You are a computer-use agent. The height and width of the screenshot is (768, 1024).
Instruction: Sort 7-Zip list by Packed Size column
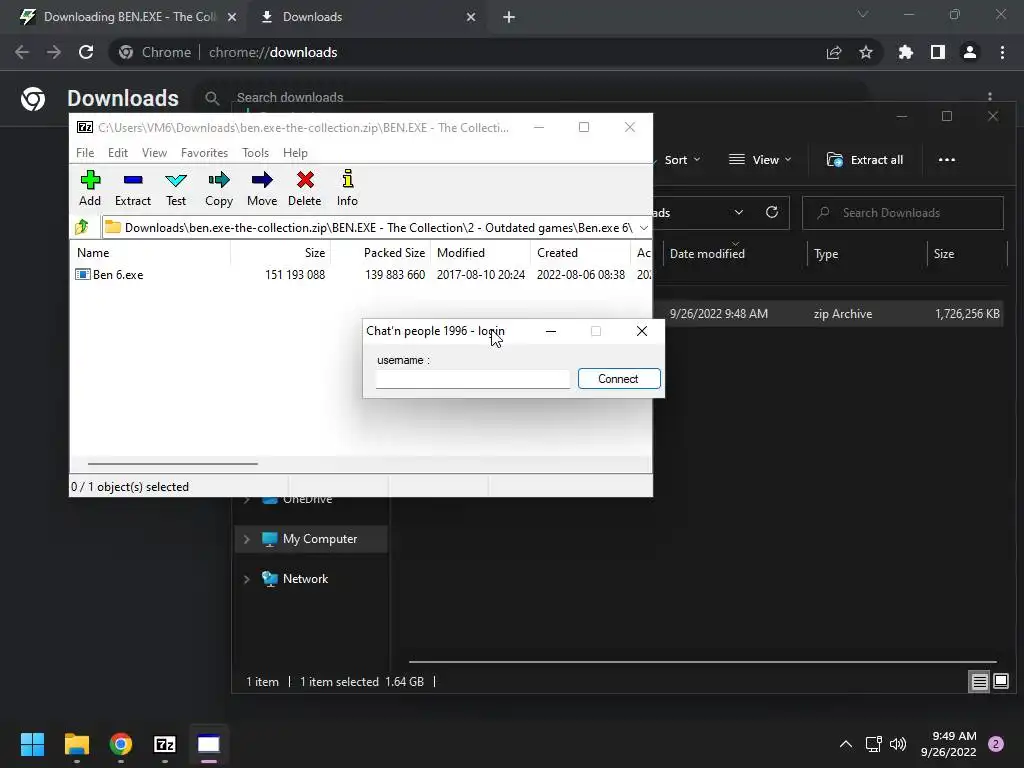pos(380,253)
